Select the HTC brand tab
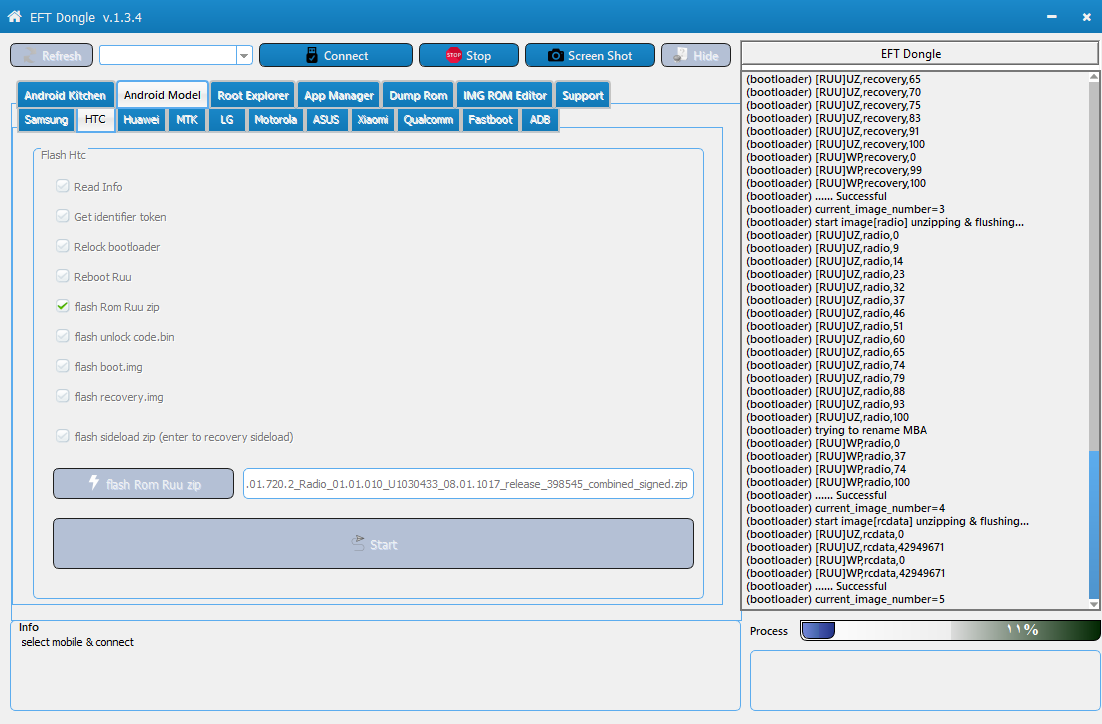The height and width of the screenshot is (724, 1102). (x=96, y=119)
